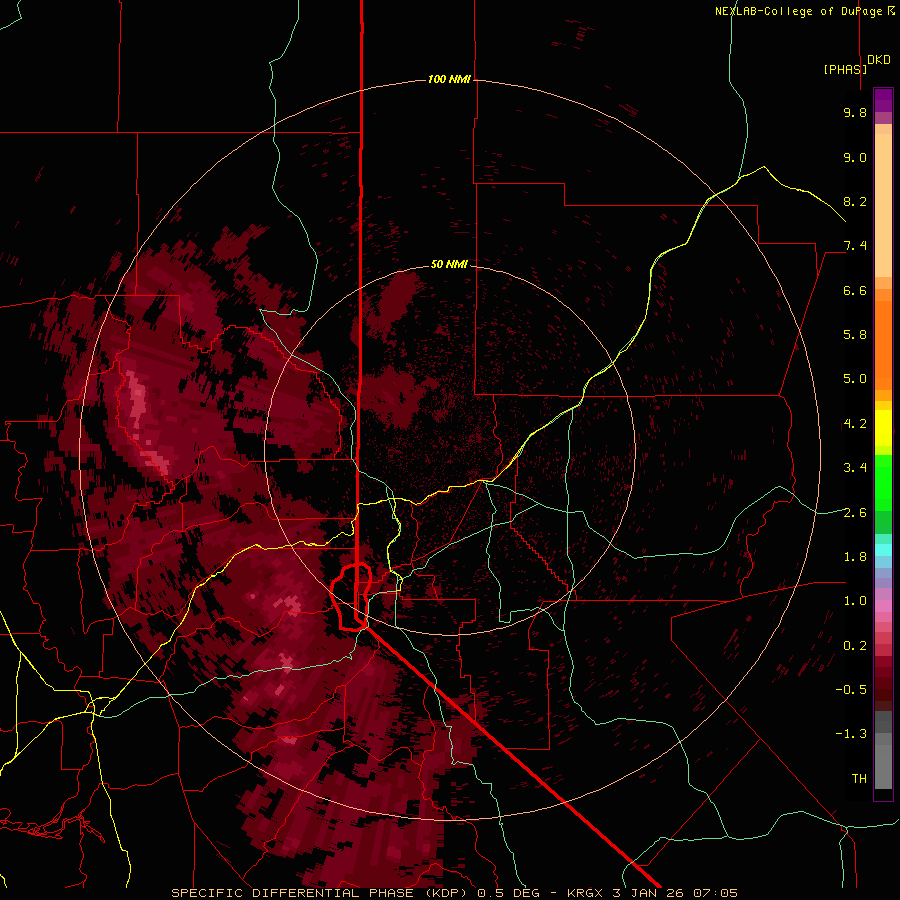Viewport: 900px width, 900px height.
Task: Click the -0.5 value on the color scale
Action: click(x=851, y=690)
